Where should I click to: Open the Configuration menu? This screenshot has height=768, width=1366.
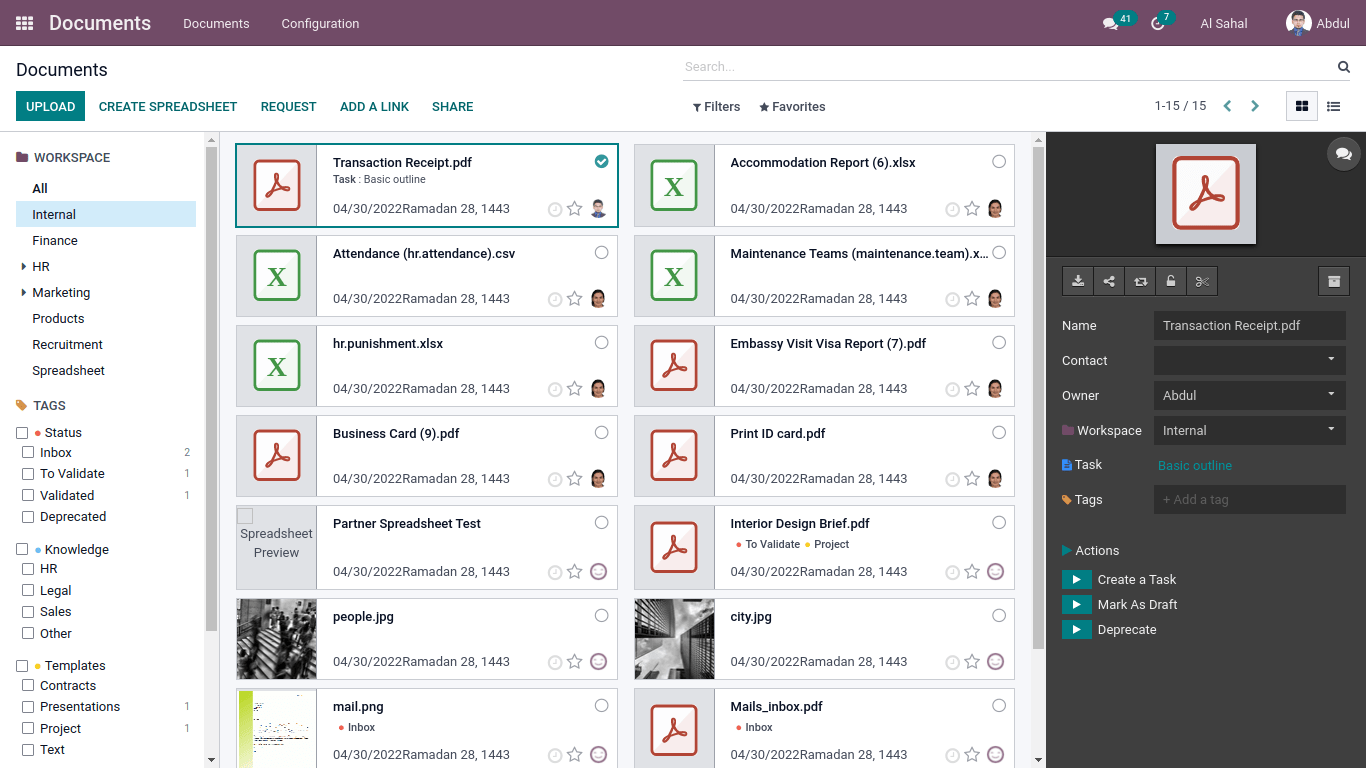pos(320,23)
